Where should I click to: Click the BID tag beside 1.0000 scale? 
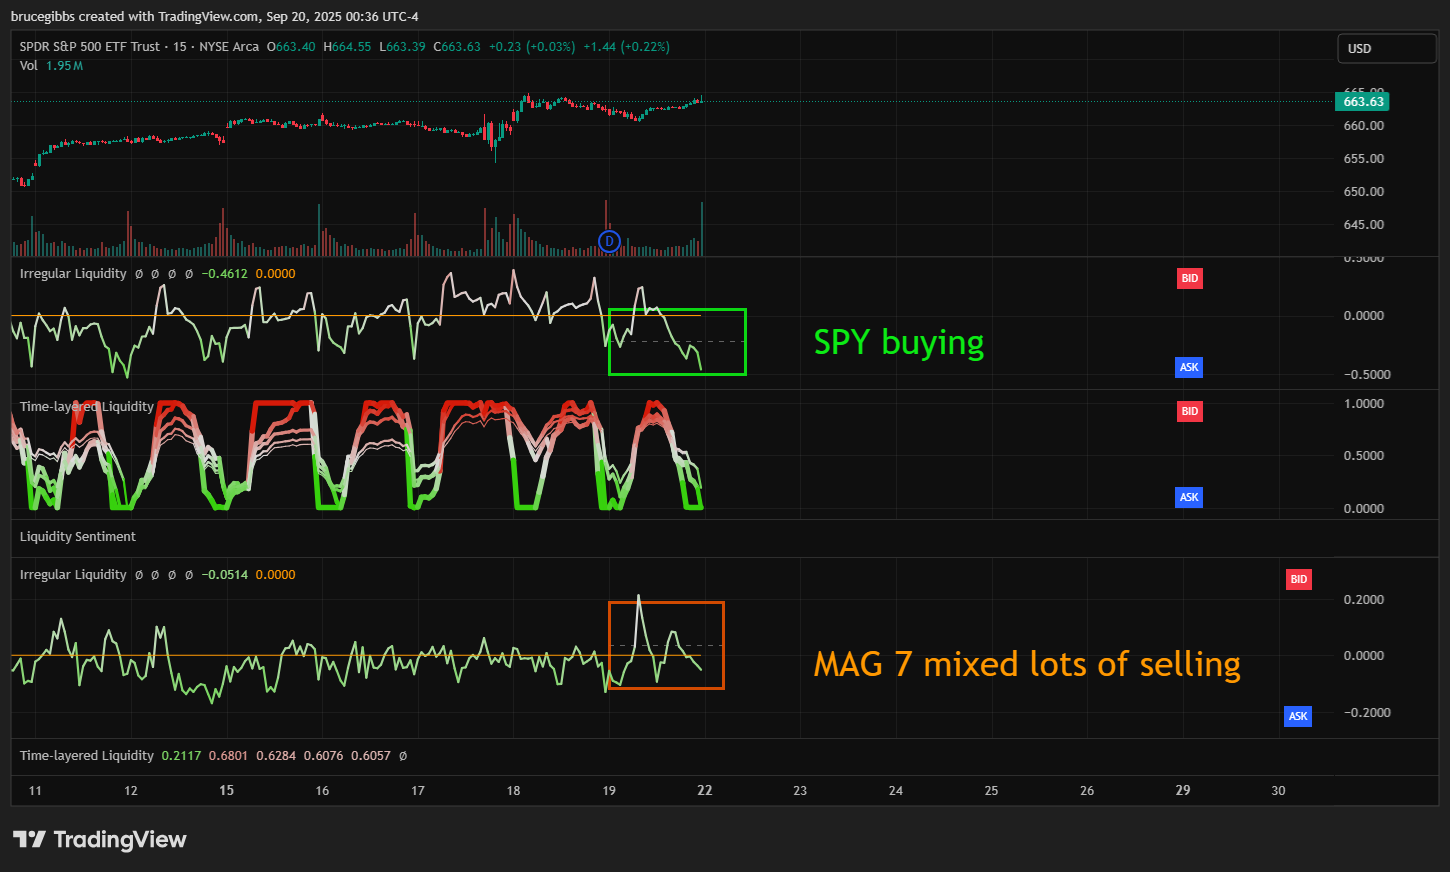[1189, 411]
